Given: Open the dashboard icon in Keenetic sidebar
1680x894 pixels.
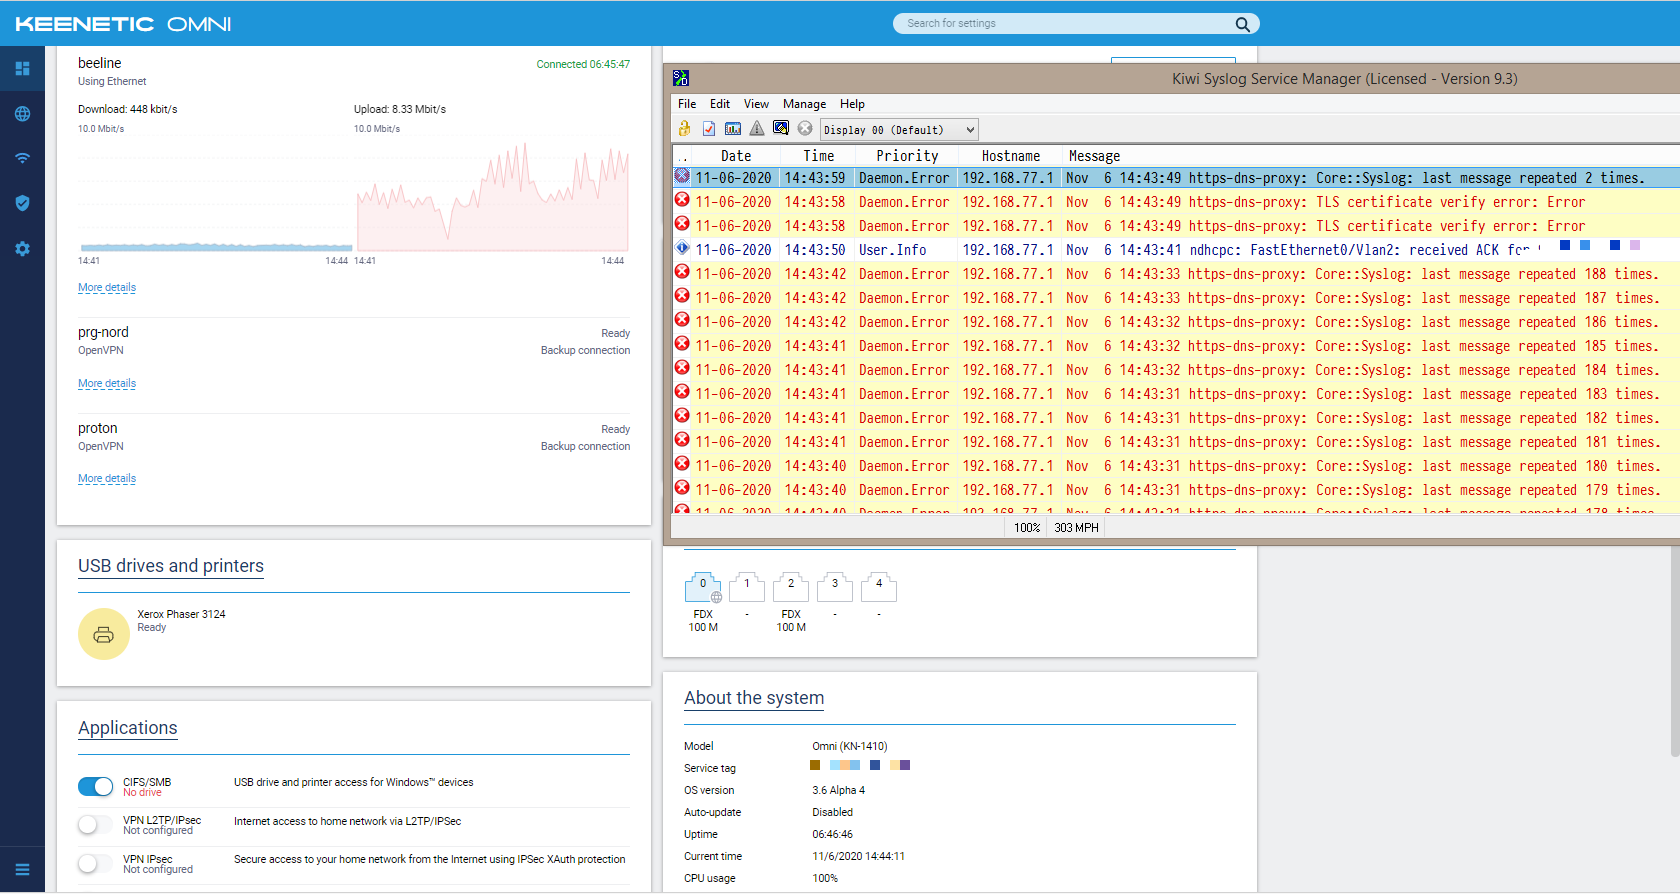Looking at the screenshot, I should point(22,69).
